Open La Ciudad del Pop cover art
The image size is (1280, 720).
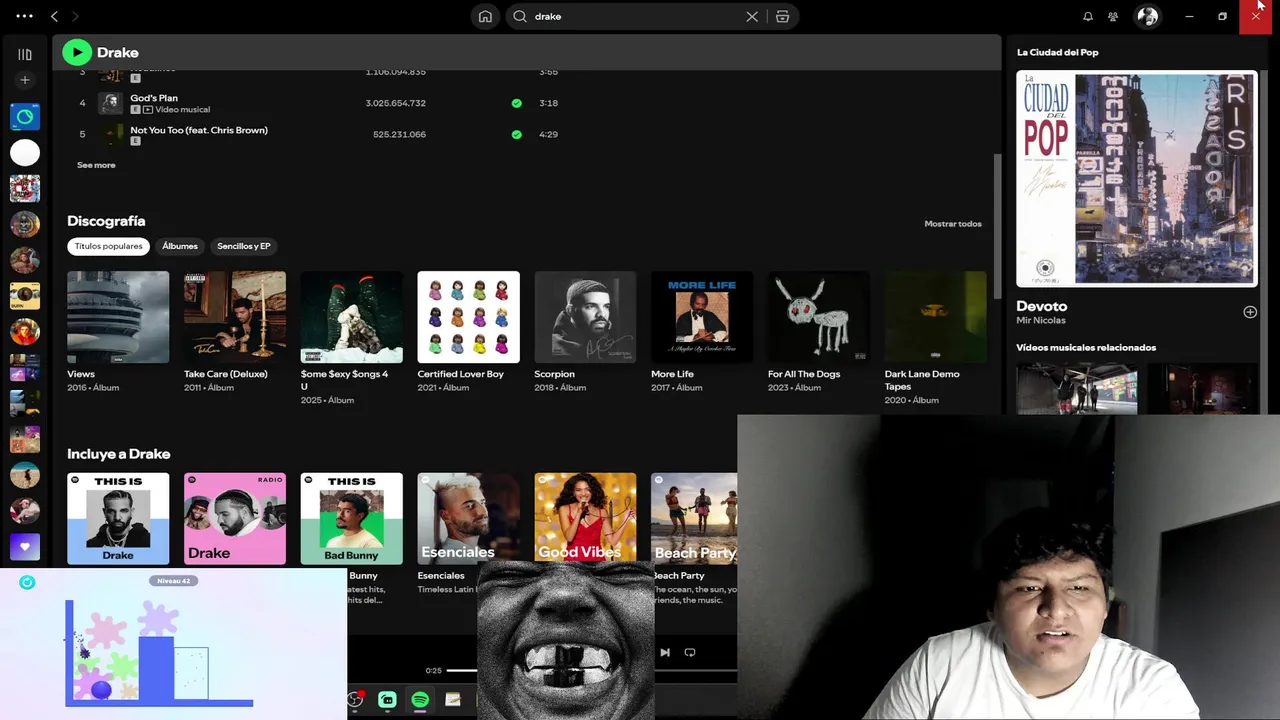[1137, 179]
